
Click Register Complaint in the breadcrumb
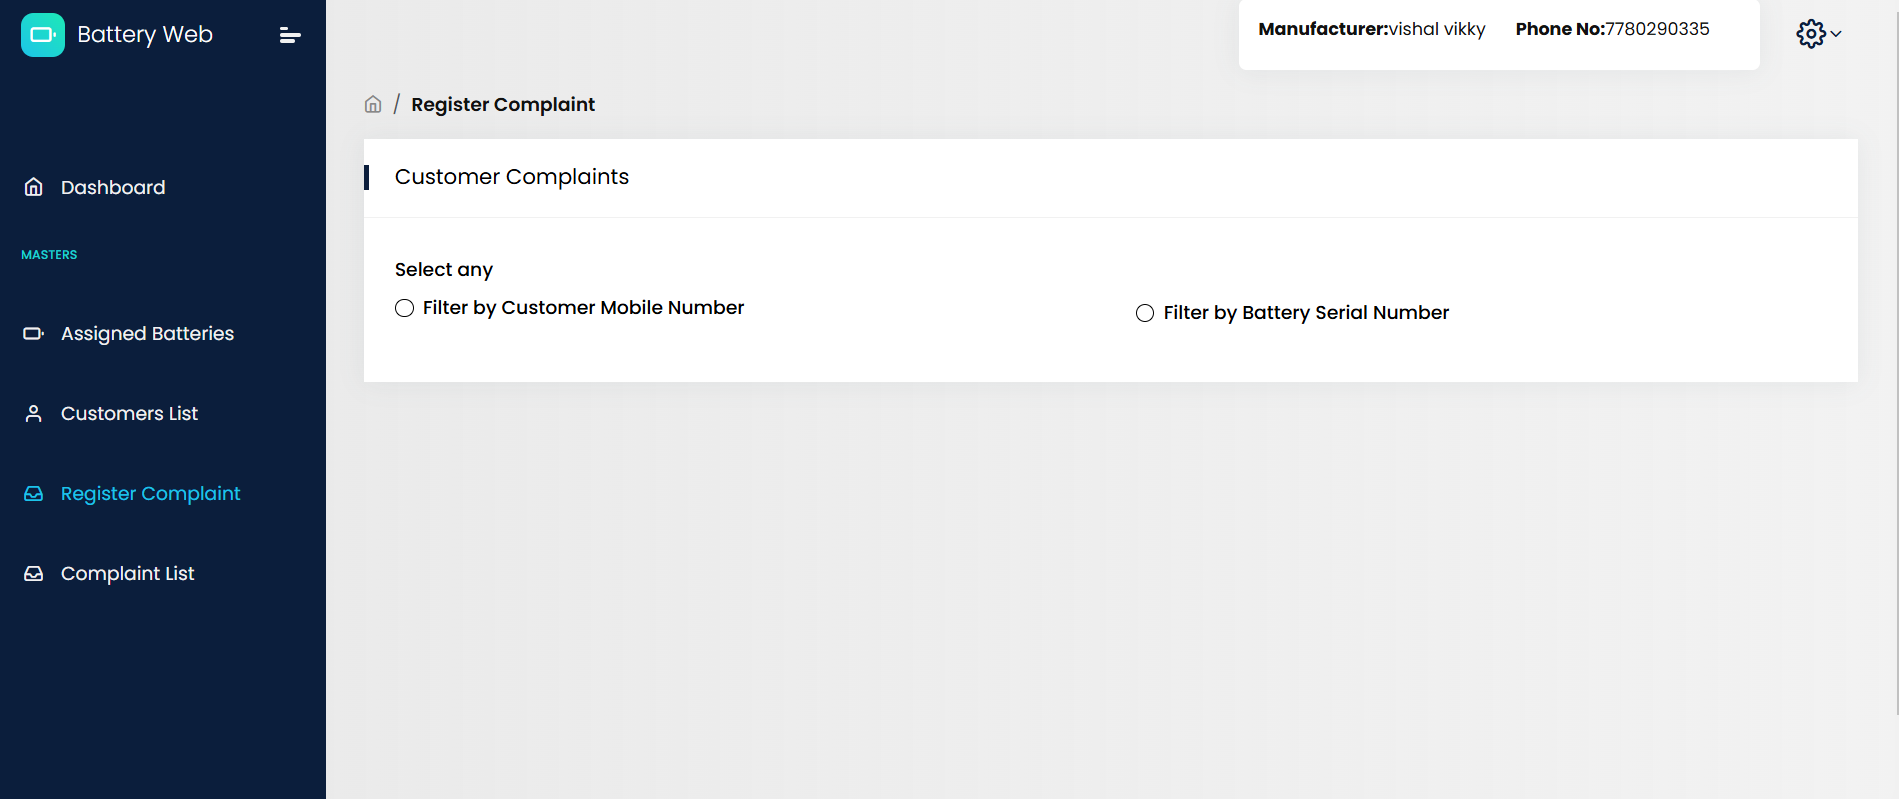pos(503,103)
